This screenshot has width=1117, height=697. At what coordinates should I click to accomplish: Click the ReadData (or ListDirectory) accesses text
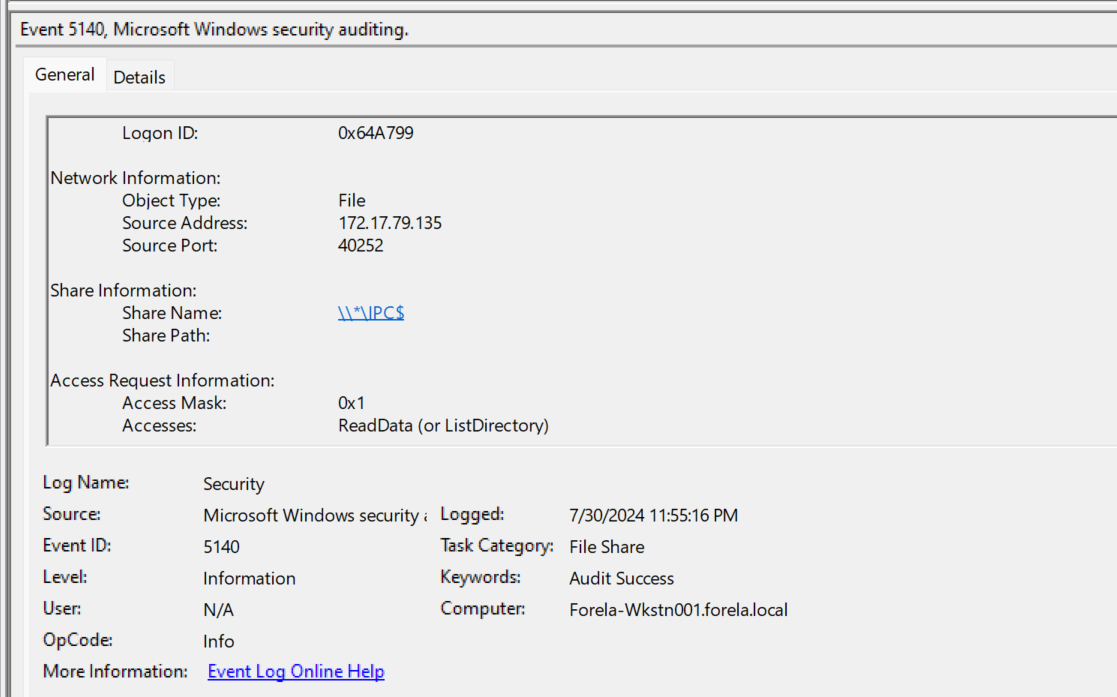[x=443, y=425]
